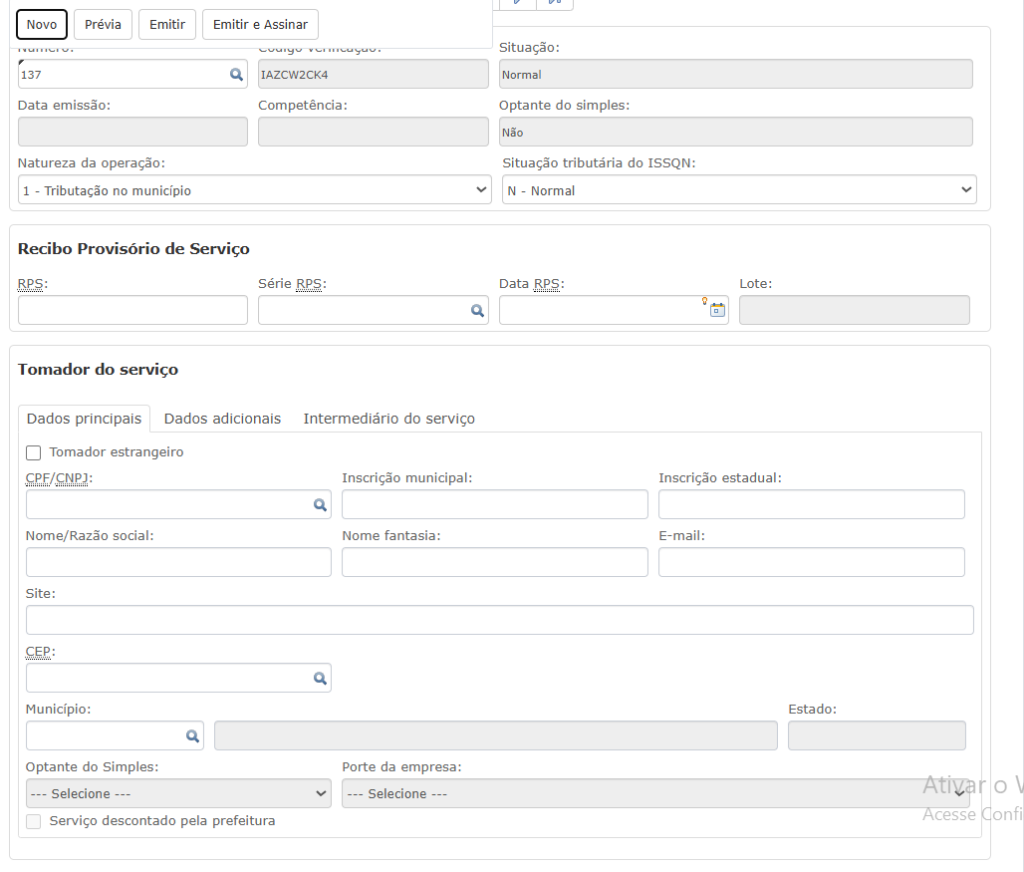Click the Inscrição estadual input field
This screenshot has width=1024, height=872.
(x=811, y=505)
